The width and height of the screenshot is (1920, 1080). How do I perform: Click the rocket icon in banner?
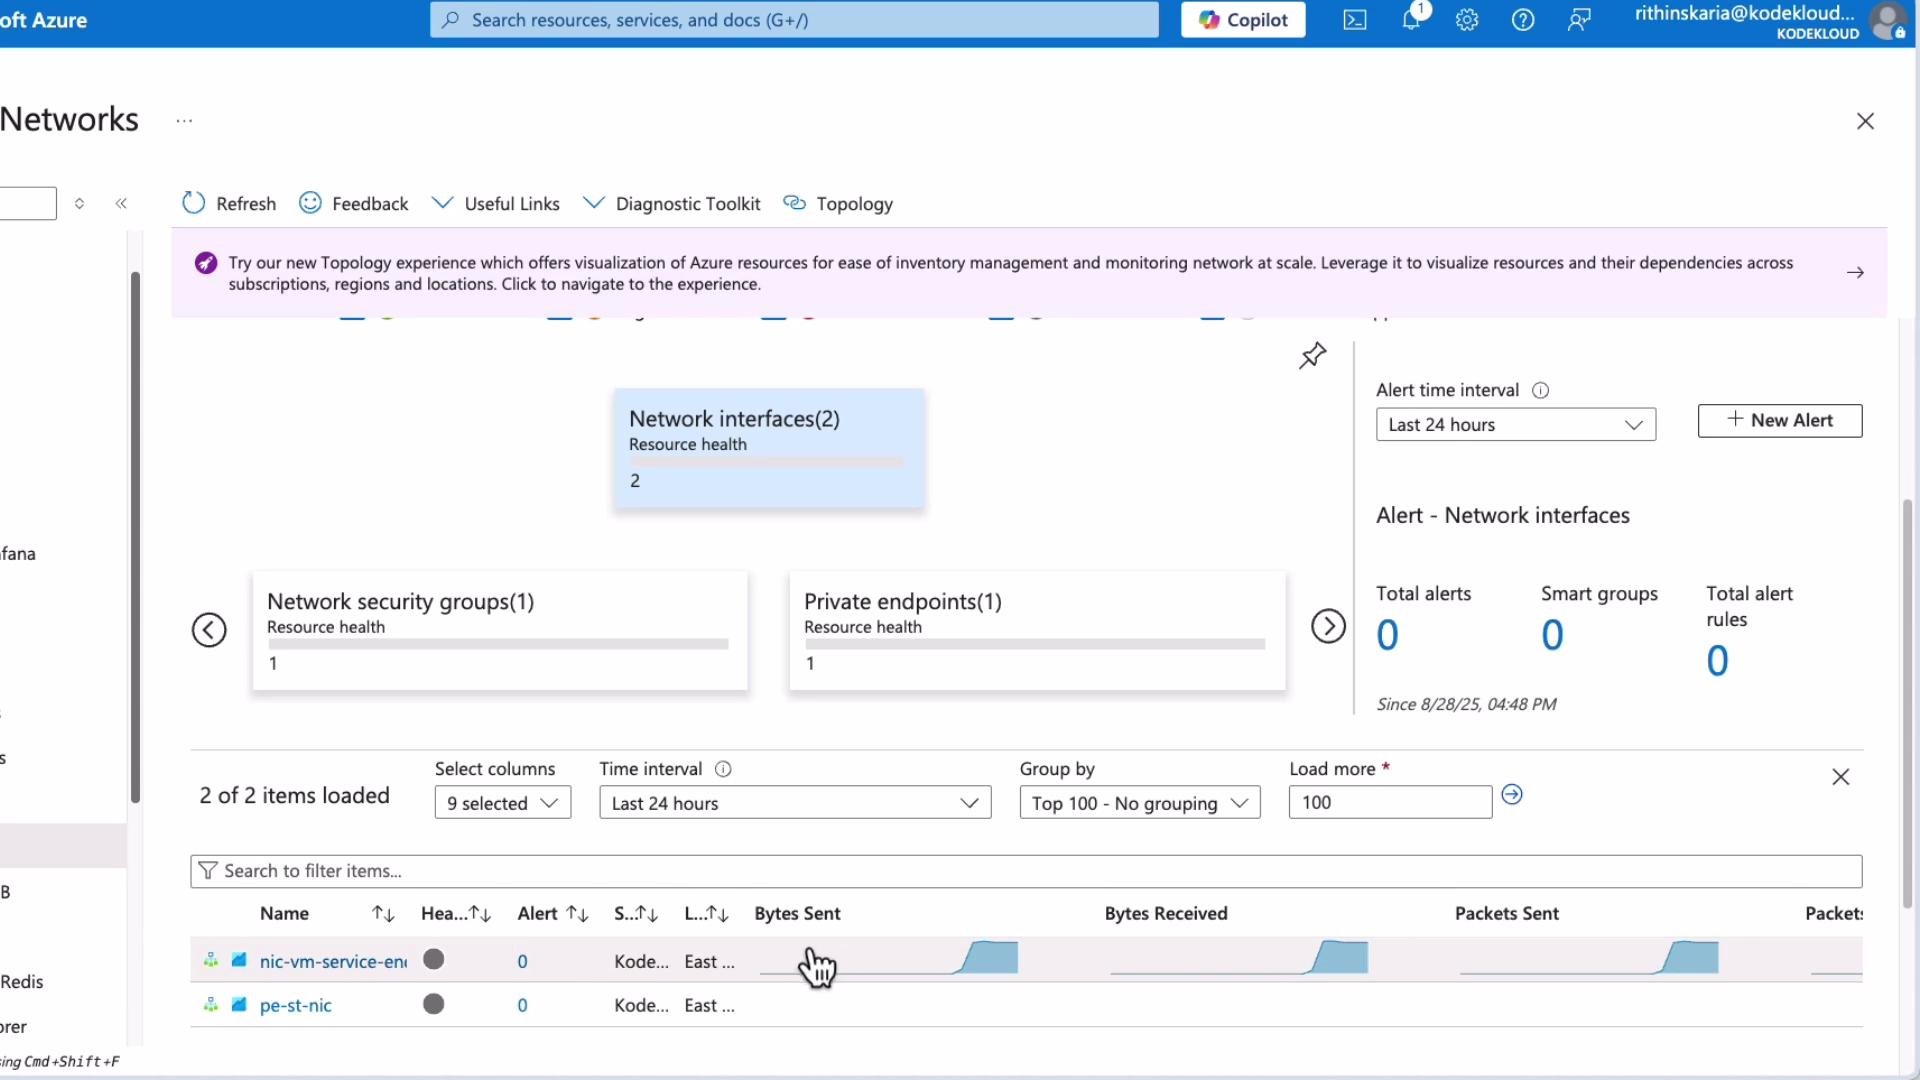206,263
